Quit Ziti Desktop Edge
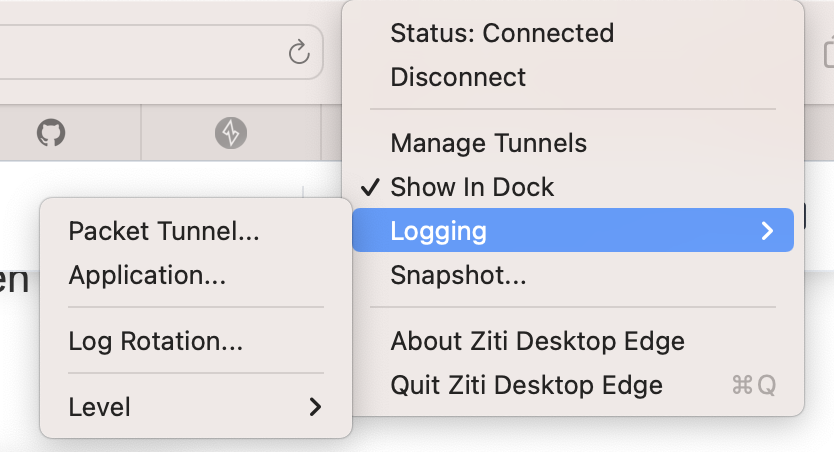The image size is (834, 452). (x=526, y=385)
